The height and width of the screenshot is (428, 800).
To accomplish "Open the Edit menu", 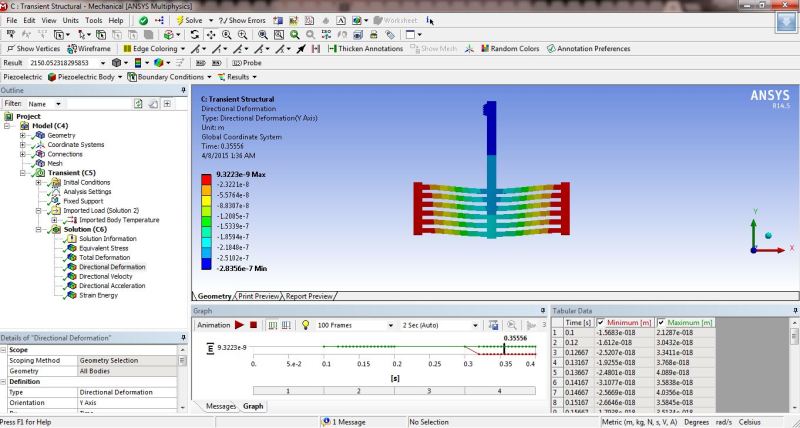I will coord(29,20).
